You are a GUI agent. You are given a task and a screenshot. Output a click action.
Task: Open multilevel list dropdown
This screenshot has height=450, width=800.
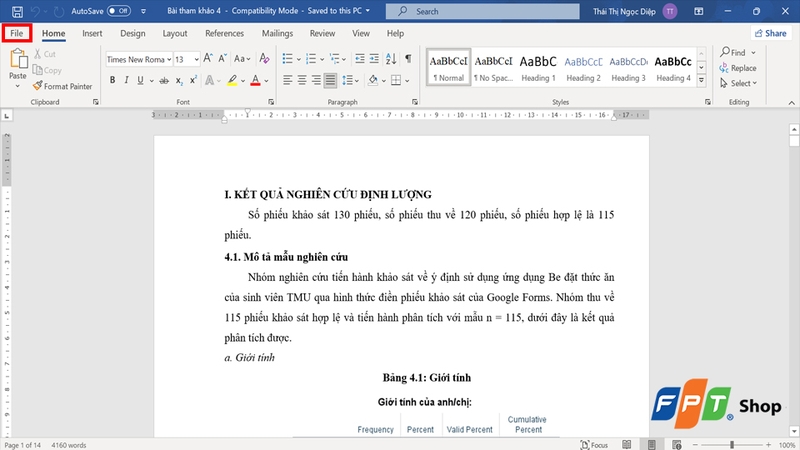(x=344, y=59)
